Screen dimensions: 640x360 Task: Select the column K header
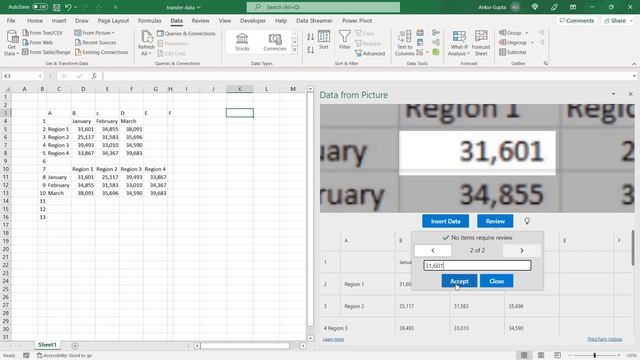[240, 89]
